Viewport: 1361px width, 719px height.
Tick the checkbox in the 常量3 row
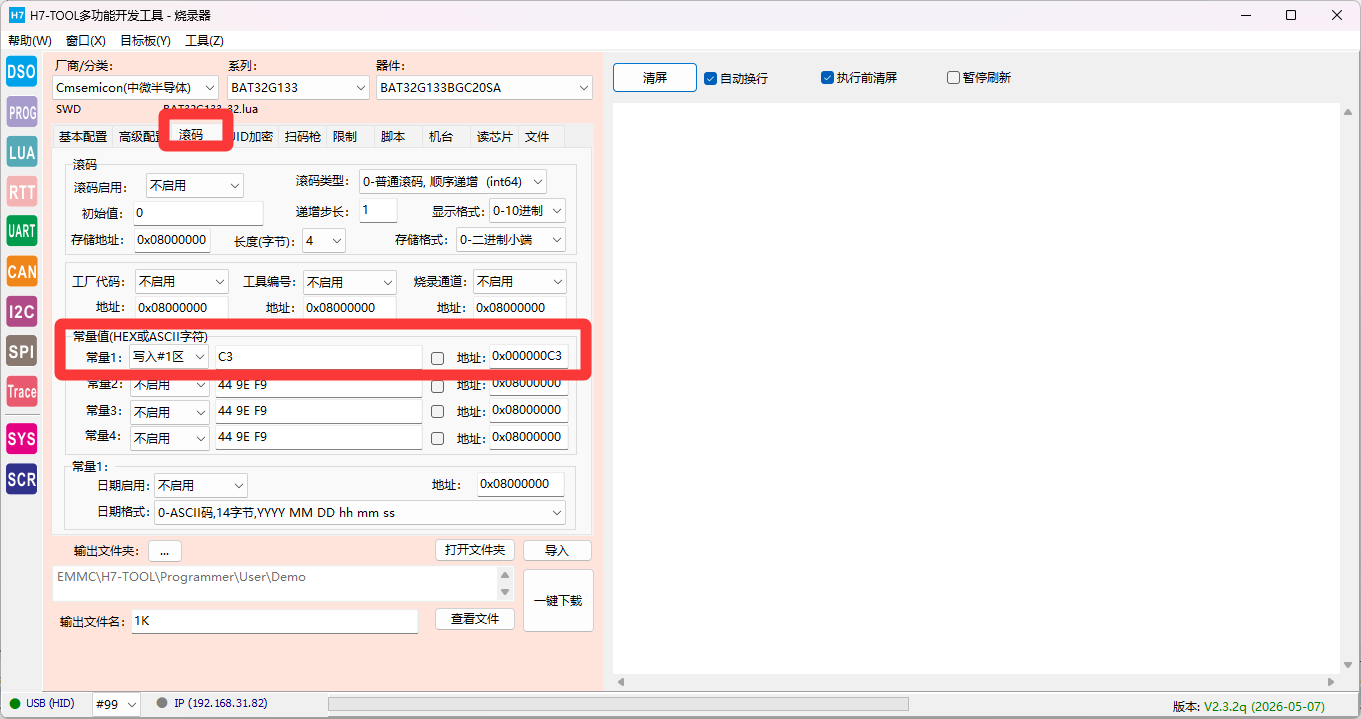[x=437, y=411]
